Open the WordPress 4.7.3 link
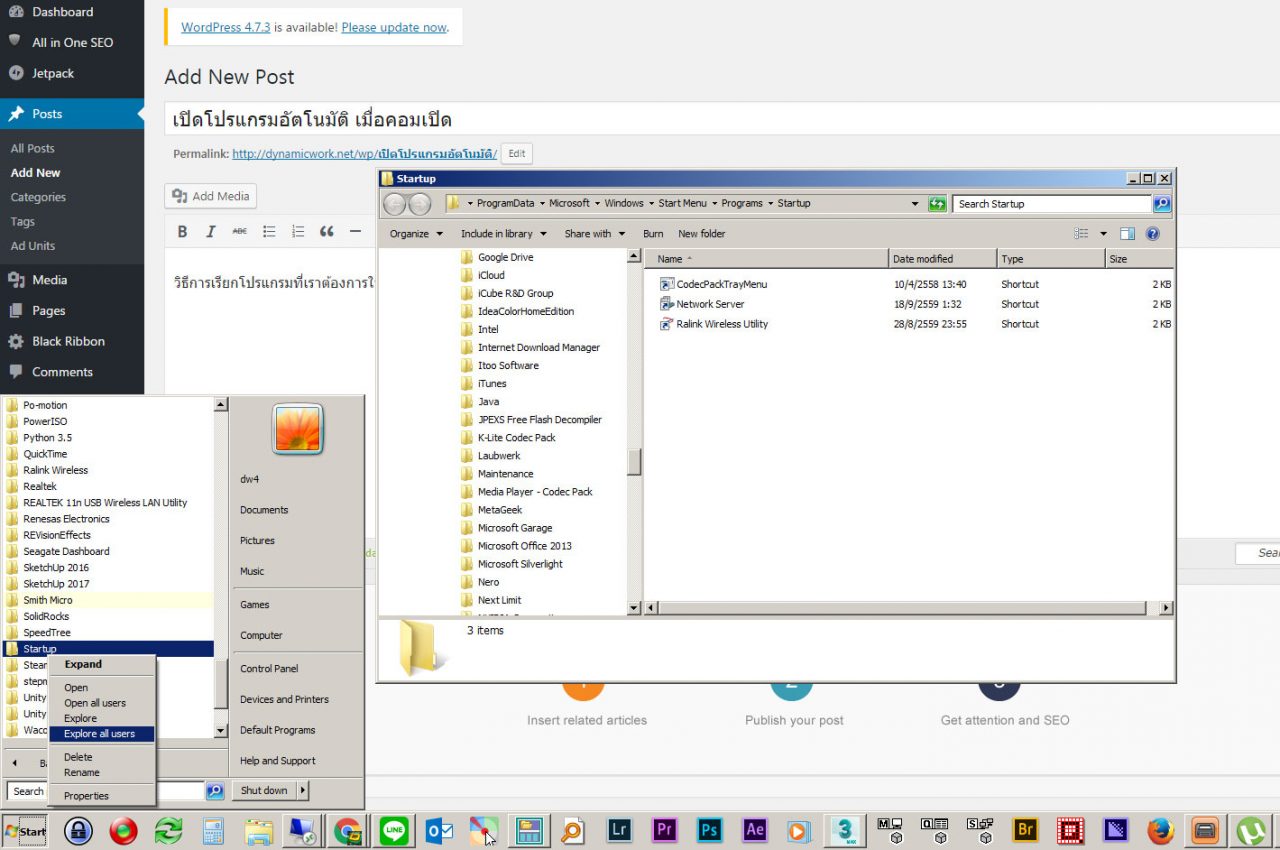The width and height of the screenshot is (1280, 850). point(226,27)
